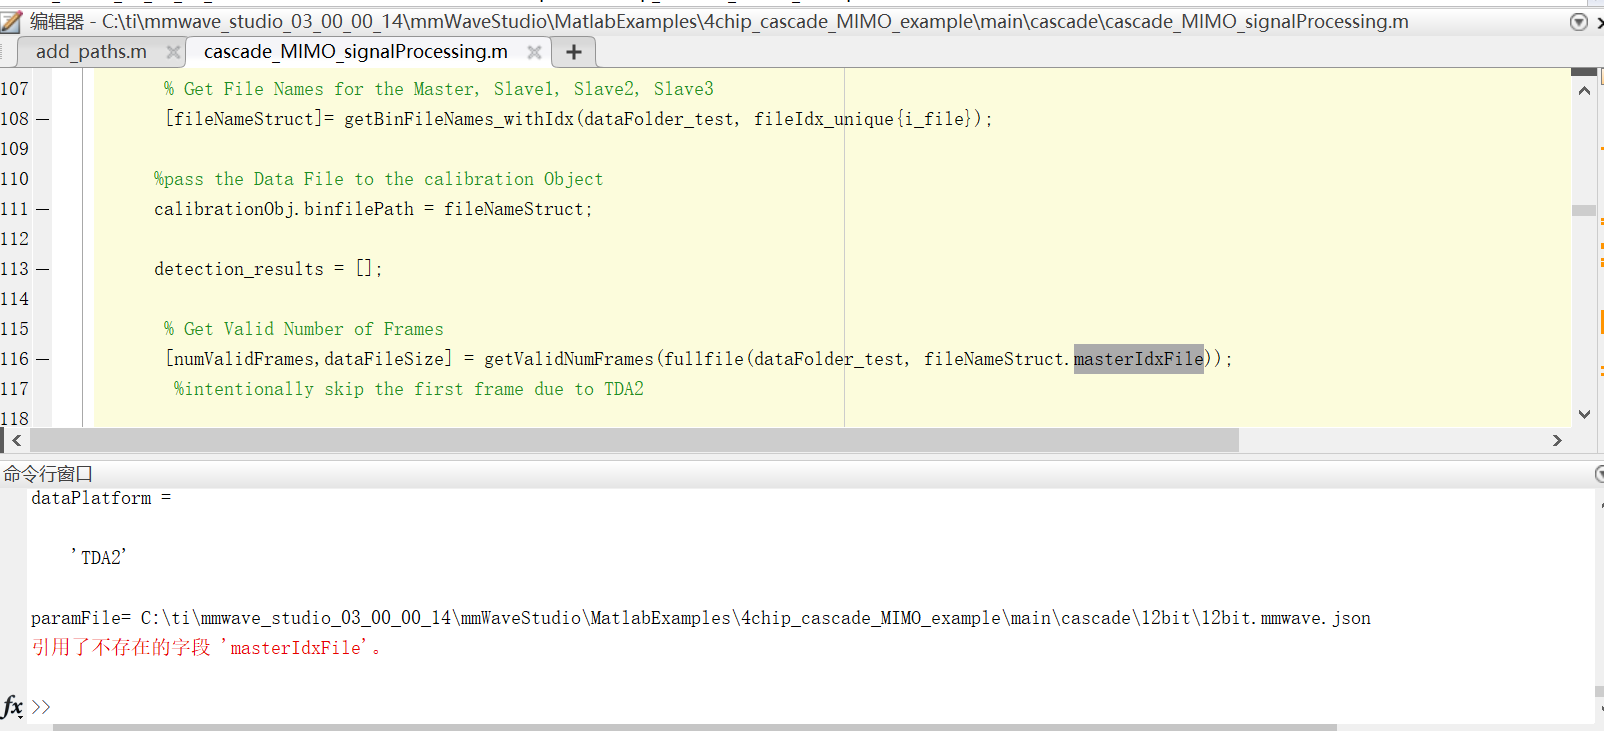The width and height of the screenshot is (1604, 731).
Task: Click 'dataPlatform =' output in command window
Action: (x=101, y=498)
